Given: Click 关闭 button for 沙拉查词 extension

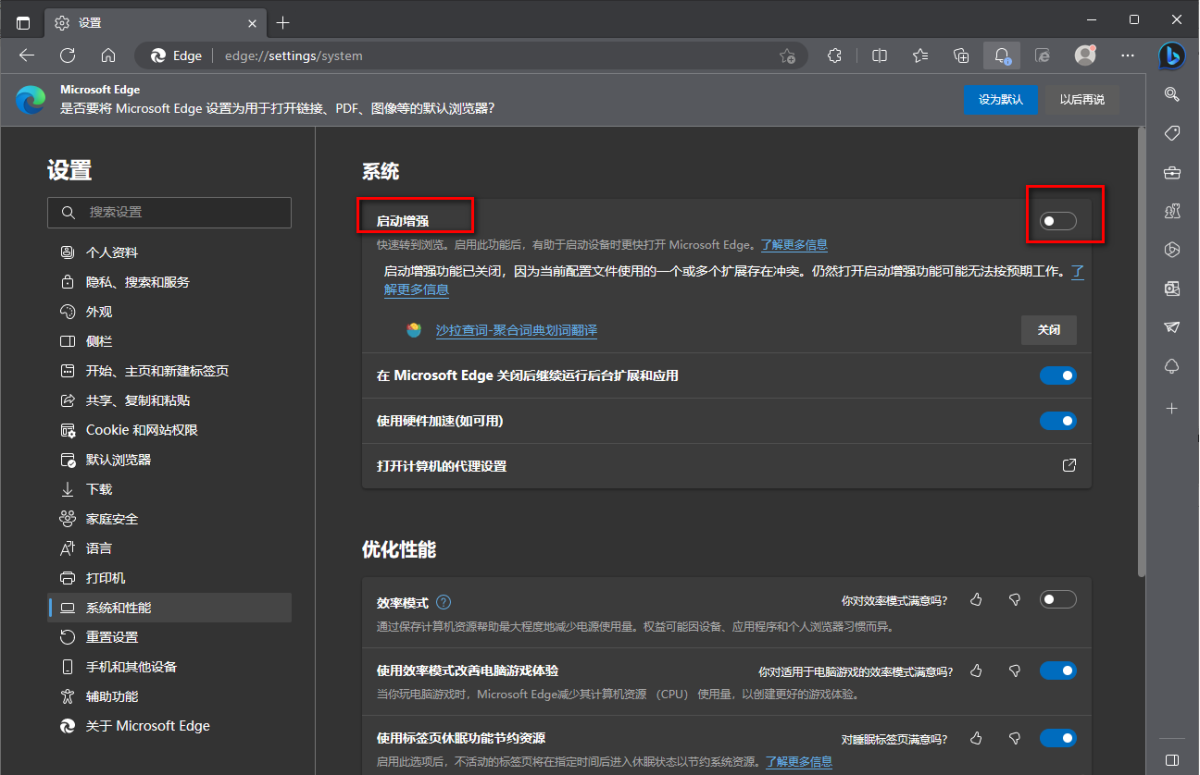Looking at the screenshot, I should [1049, 330].
